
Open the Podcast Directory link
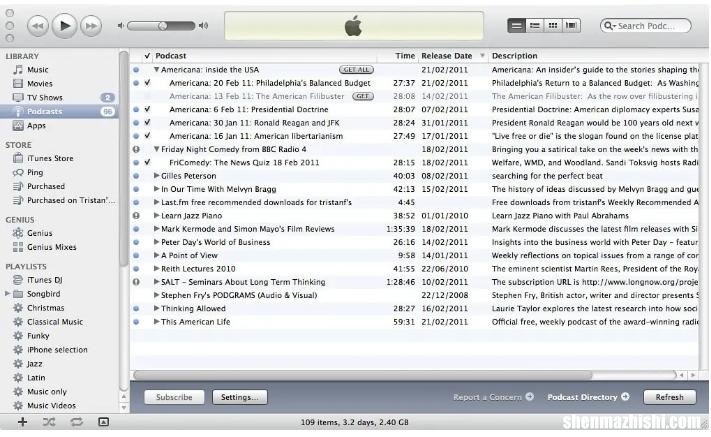(x=588, y=397)
